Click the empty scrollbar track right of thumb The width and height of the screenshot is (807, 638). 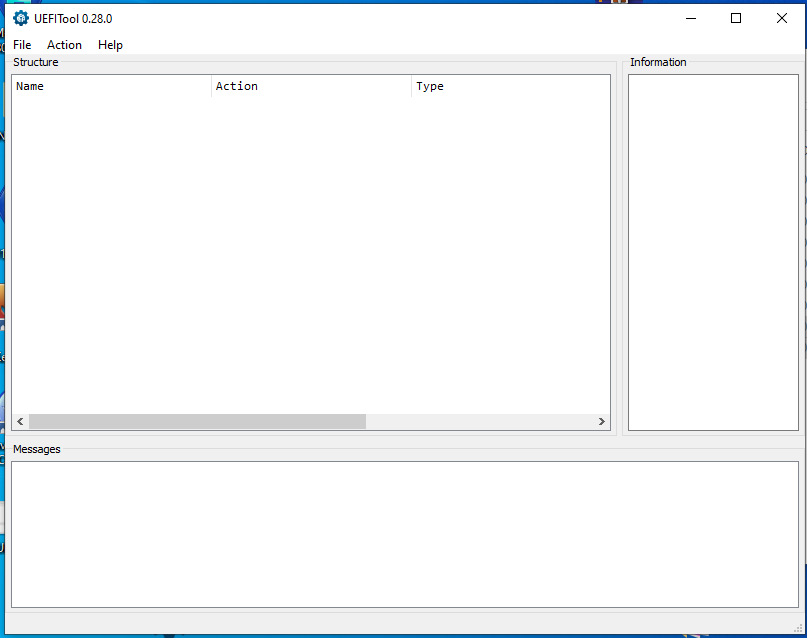point(480,422)
